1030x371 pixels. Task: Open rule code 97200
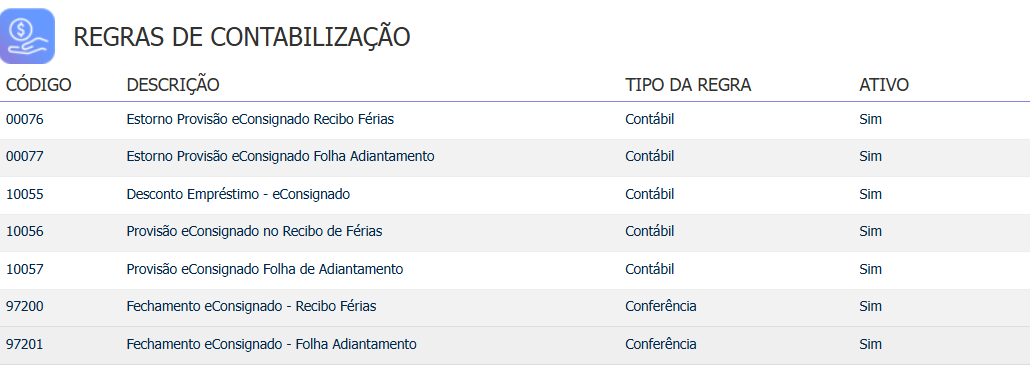click(24, 307)
